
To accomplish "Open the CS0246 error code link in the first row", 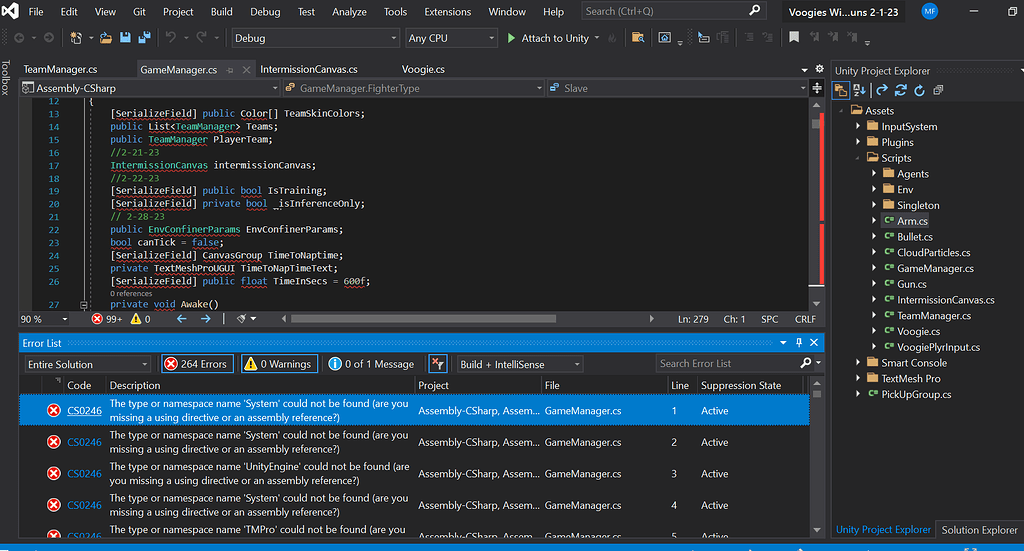I will (x=84, y=411).
